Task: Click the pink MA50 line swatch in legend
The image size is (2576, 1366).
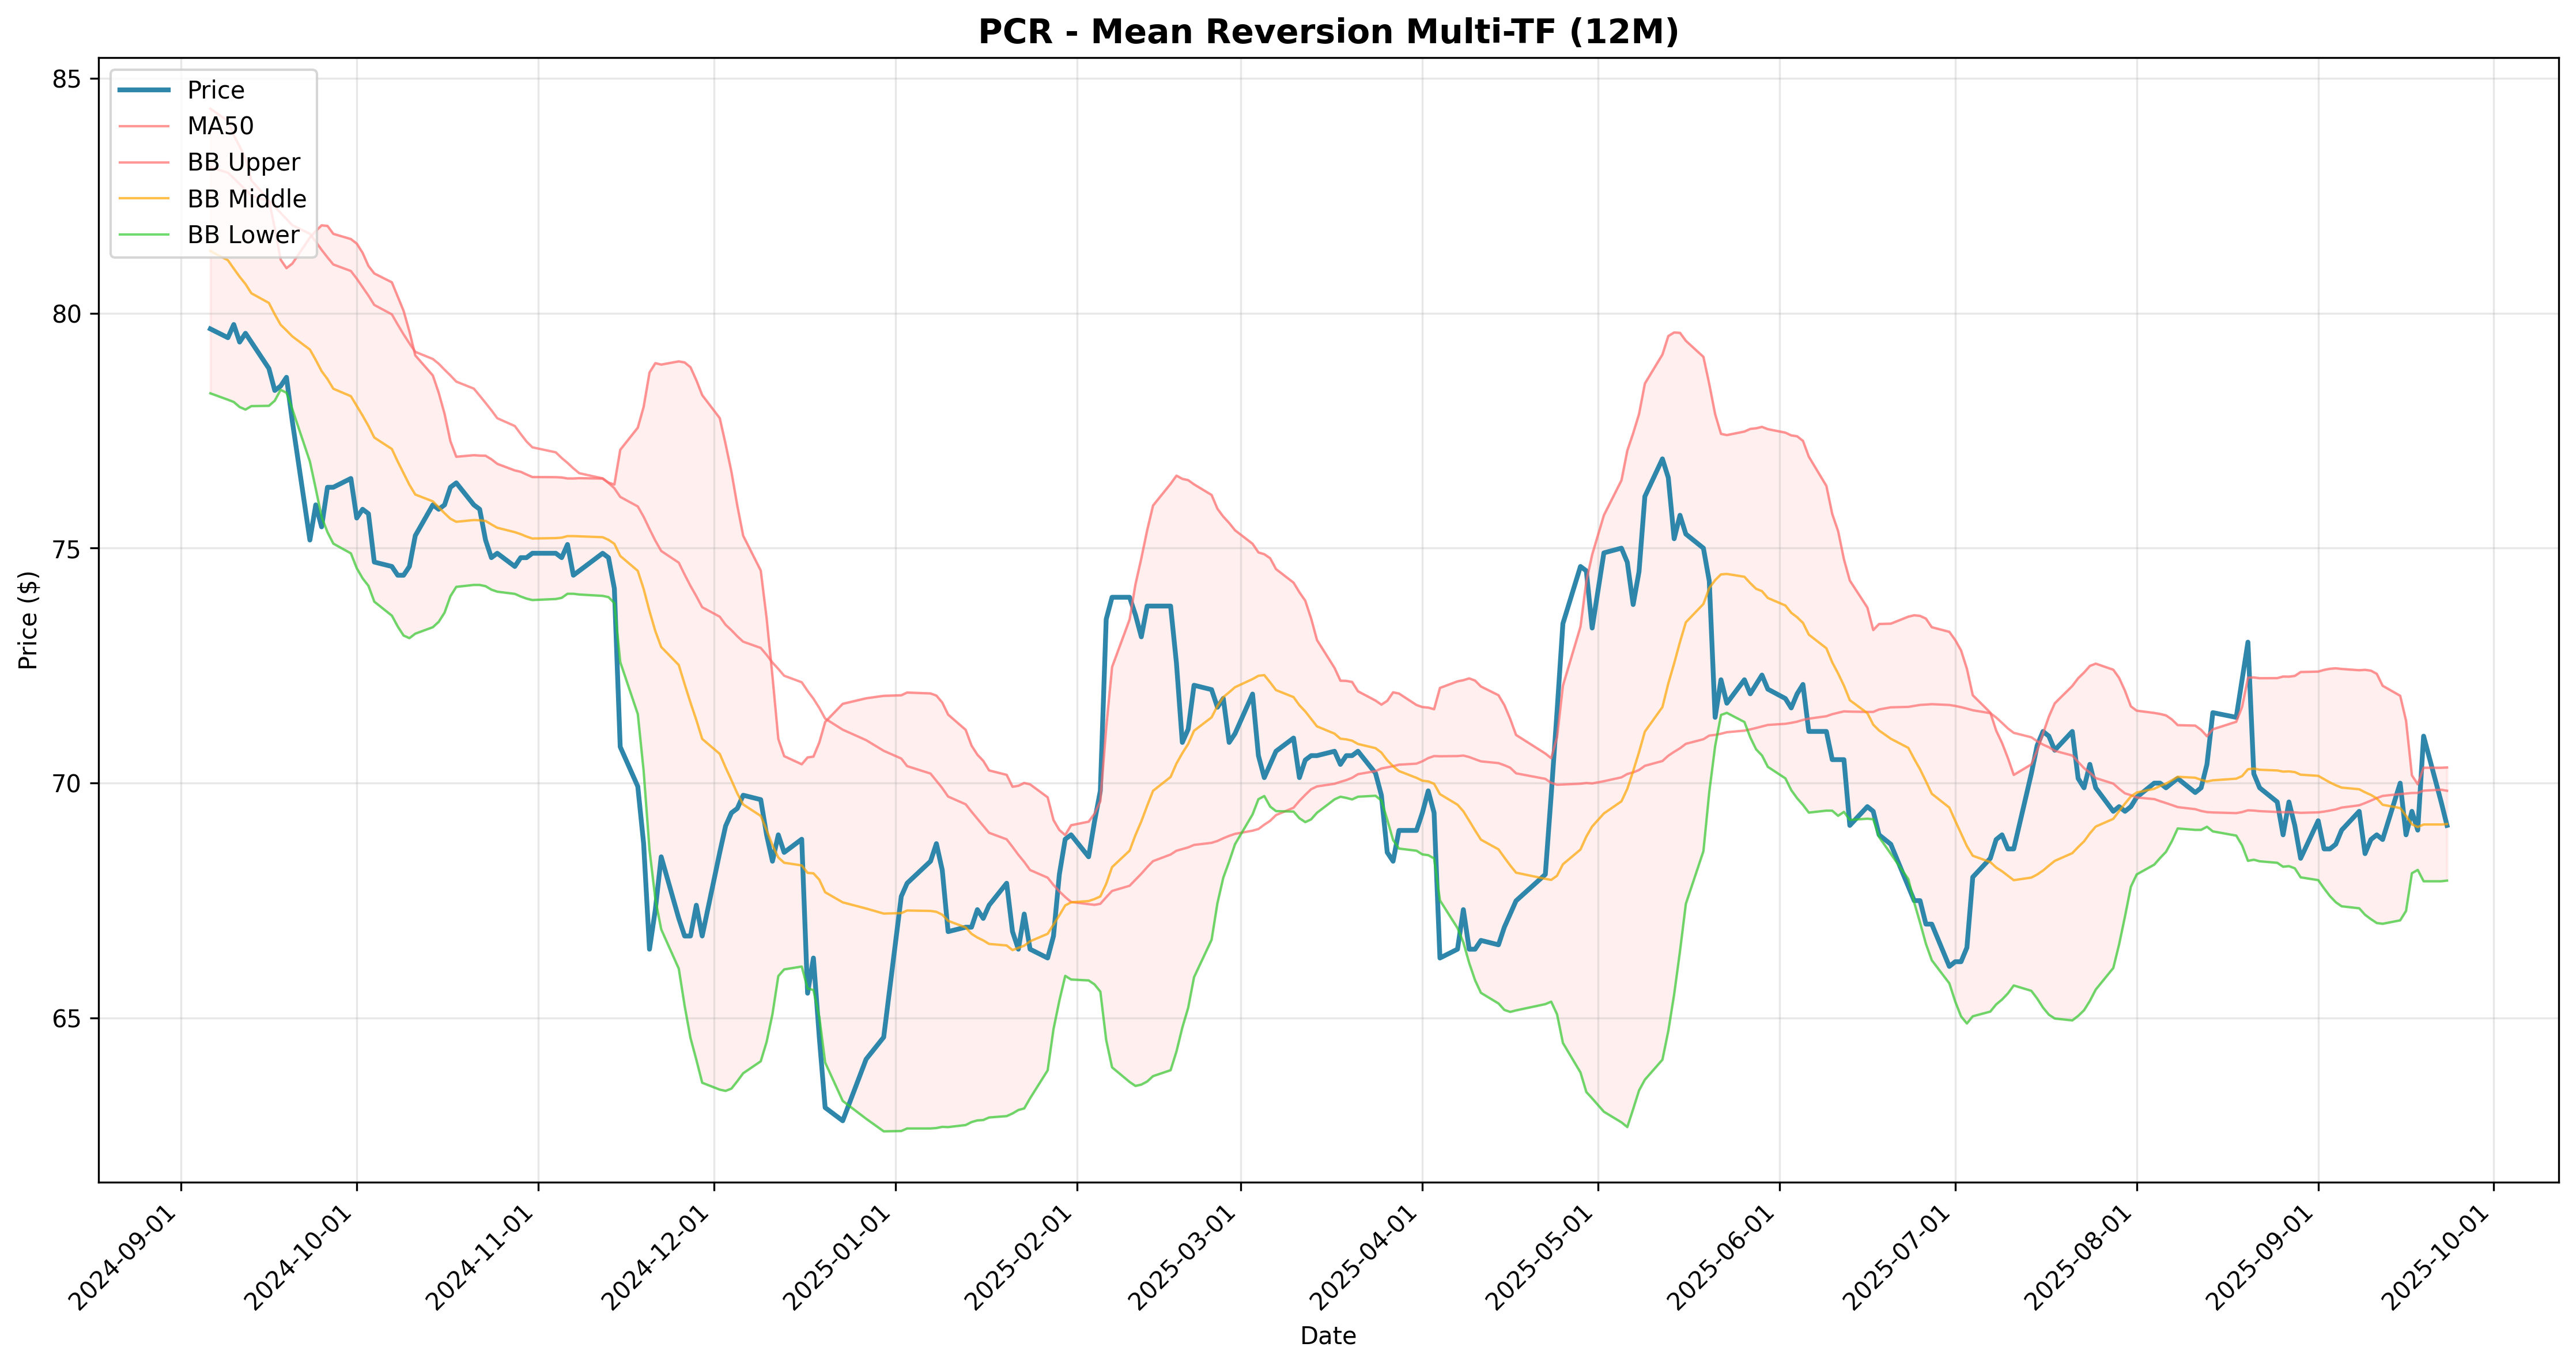Action: point(144,126)
